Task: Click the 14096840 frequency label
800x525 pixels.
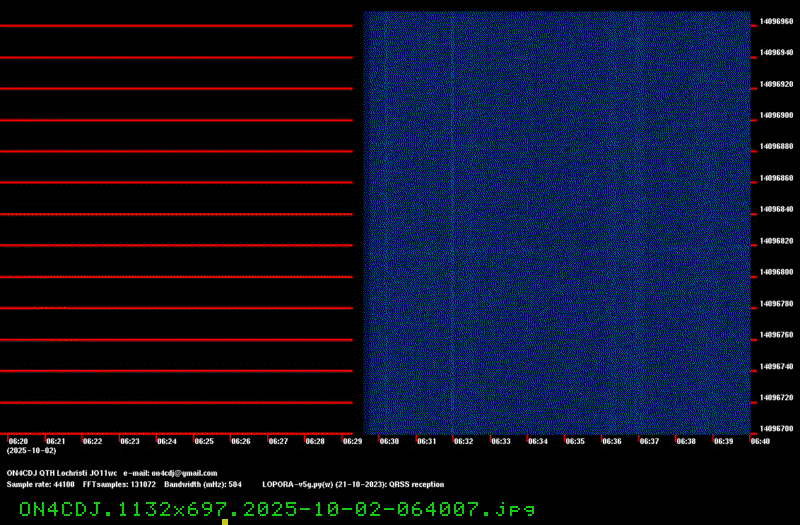Action: click(777, 209)
